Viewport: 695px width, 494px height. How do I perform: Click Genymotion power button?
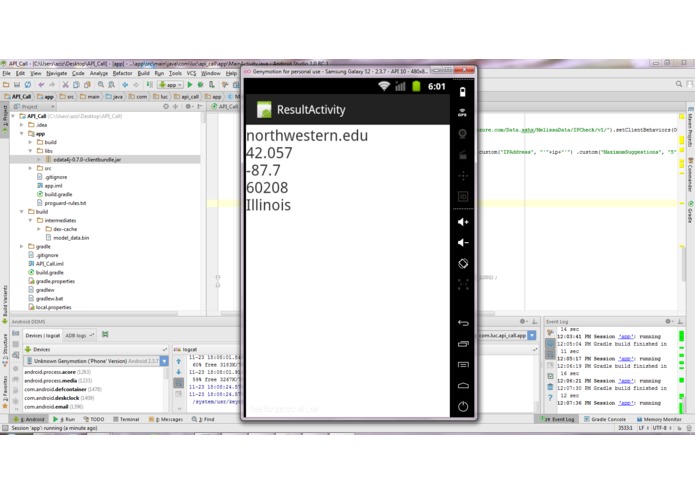[x=463, y=406]
